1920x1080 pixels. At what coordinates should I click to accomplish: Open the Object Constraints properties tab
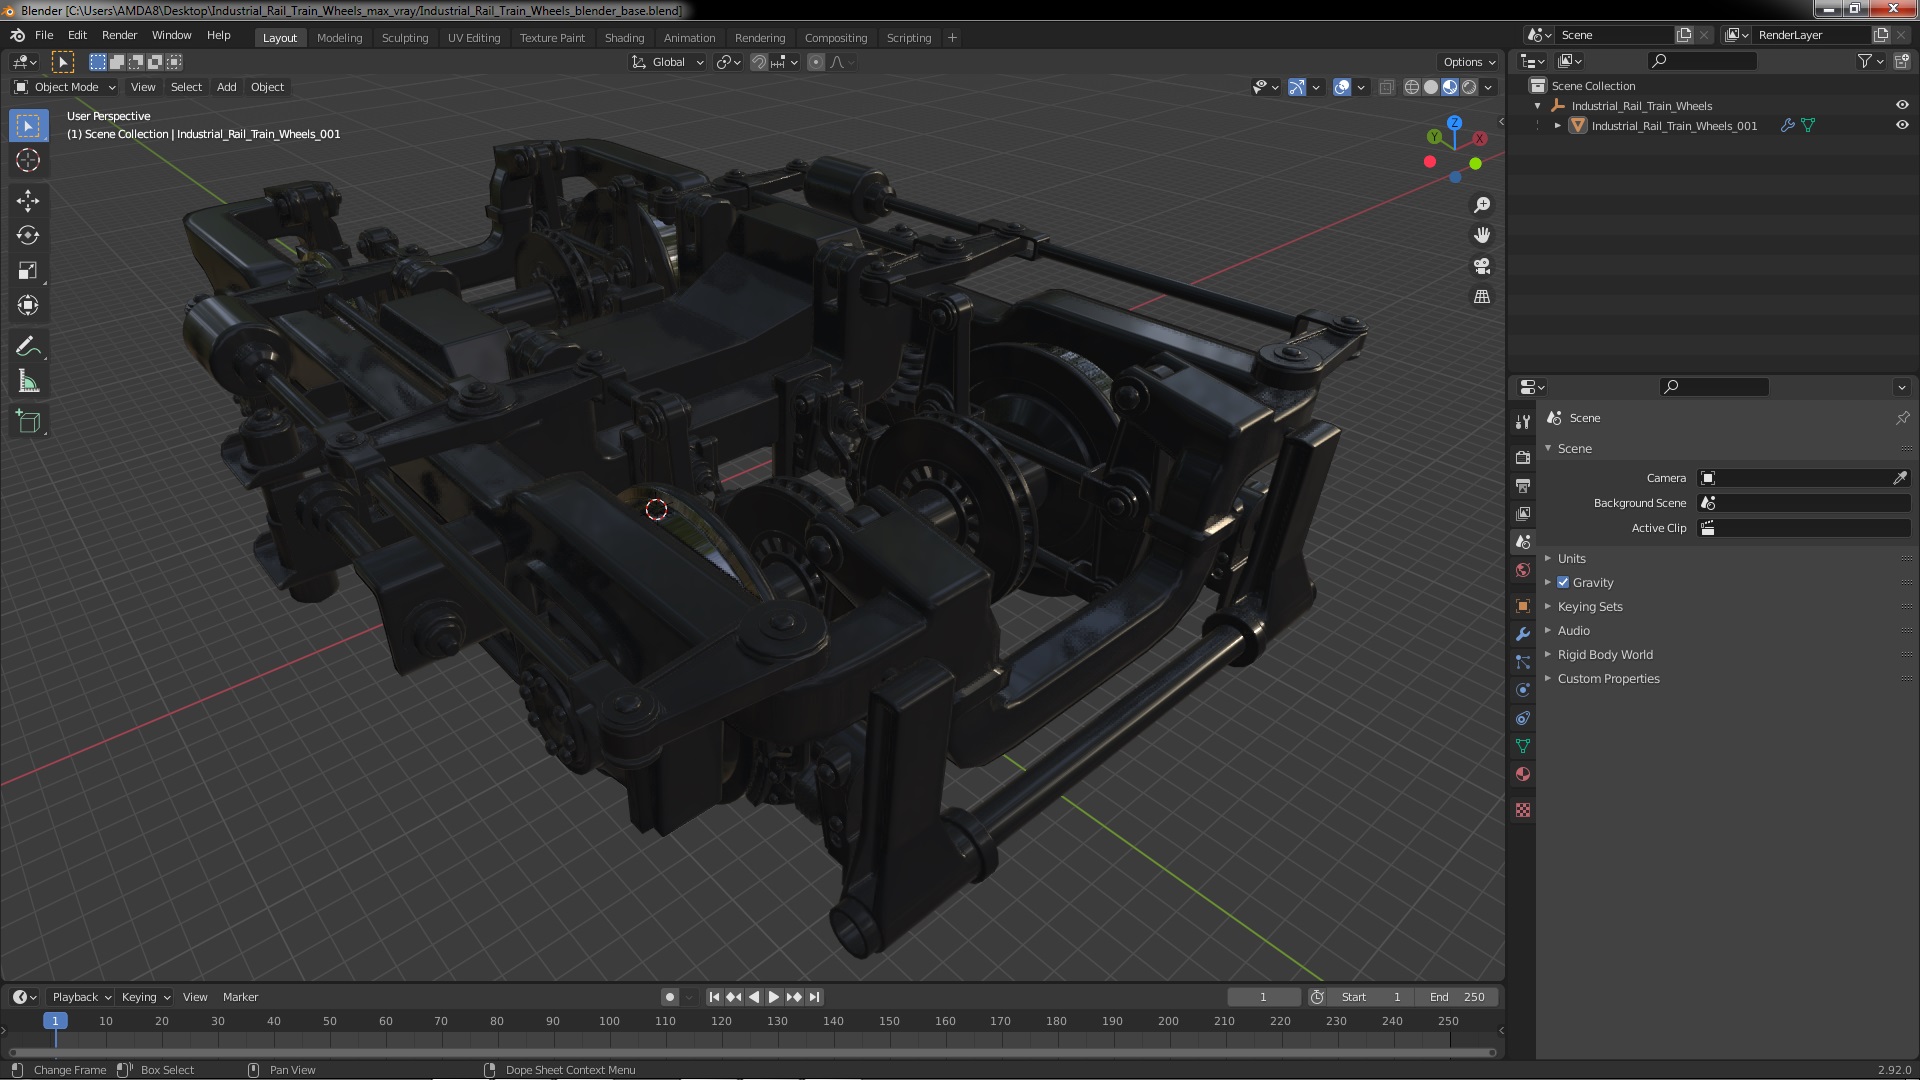tap(1523, 718)
